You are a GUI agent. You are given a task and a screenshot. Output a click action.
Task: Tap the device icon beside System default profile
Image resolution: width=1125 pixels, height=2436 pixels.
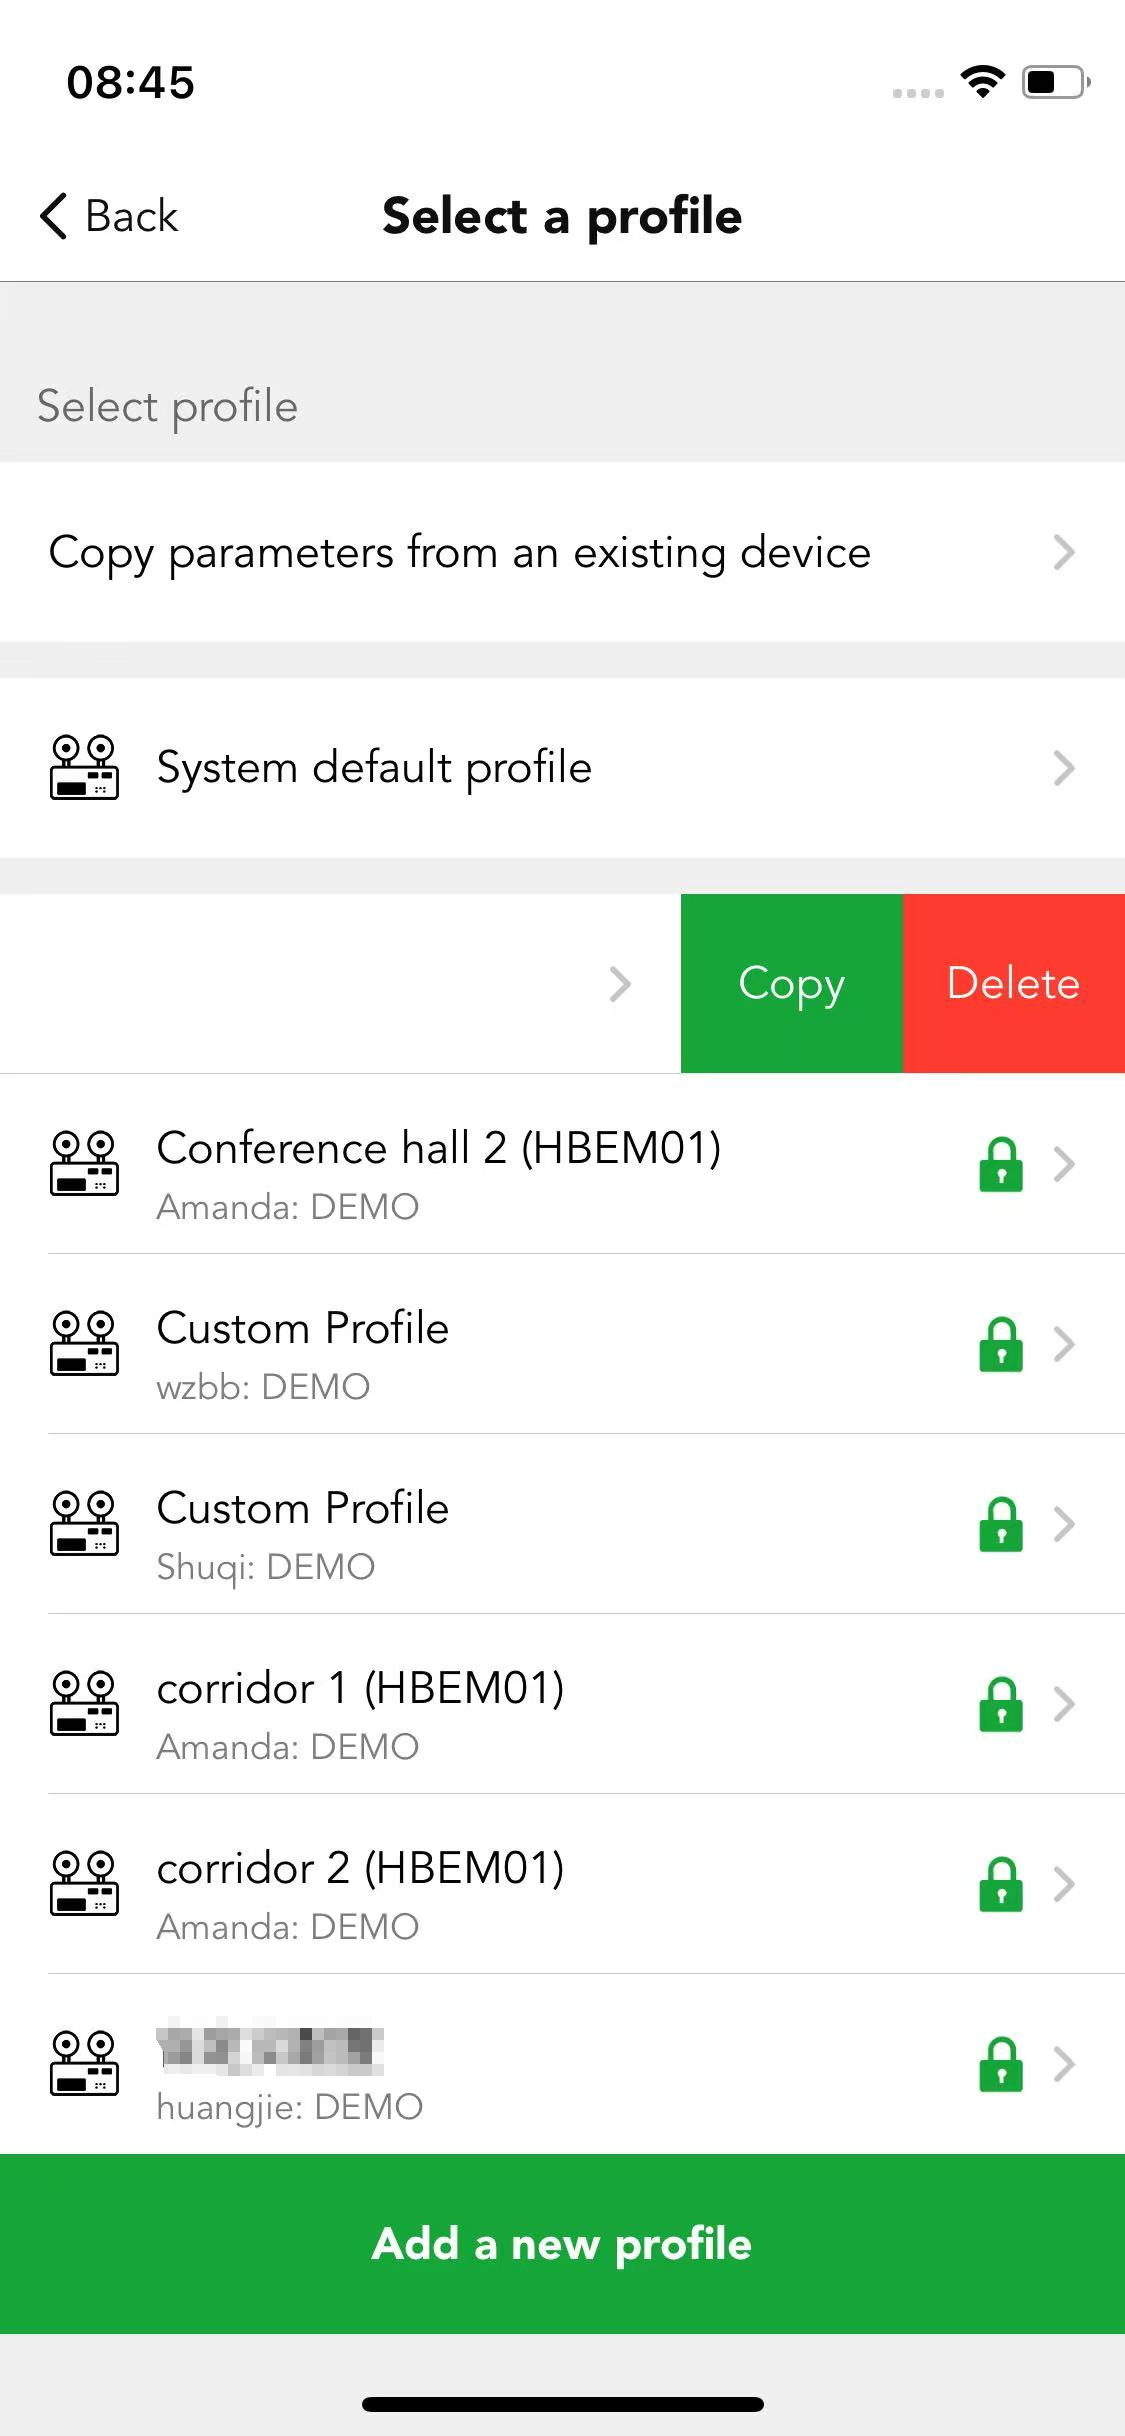[x=84, y=767]
